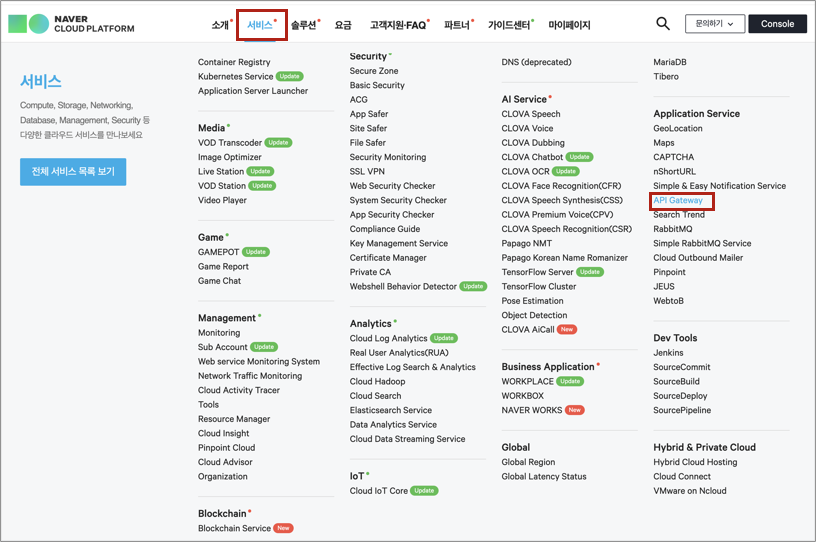The width and height of the screenshot is (816, 542).
Task: Open Simple & Easy Notification Service
Action: (719, 186)
